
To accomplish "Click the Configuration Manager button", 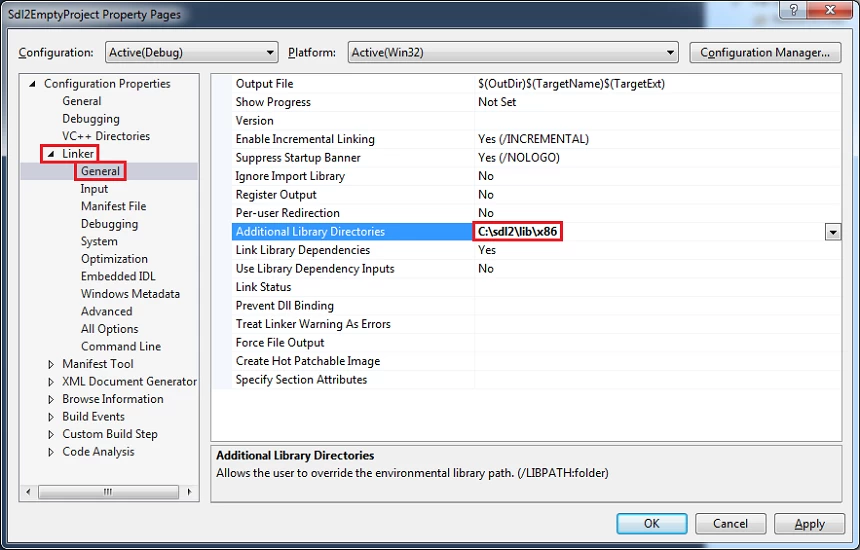I will (x=765, y=53).
